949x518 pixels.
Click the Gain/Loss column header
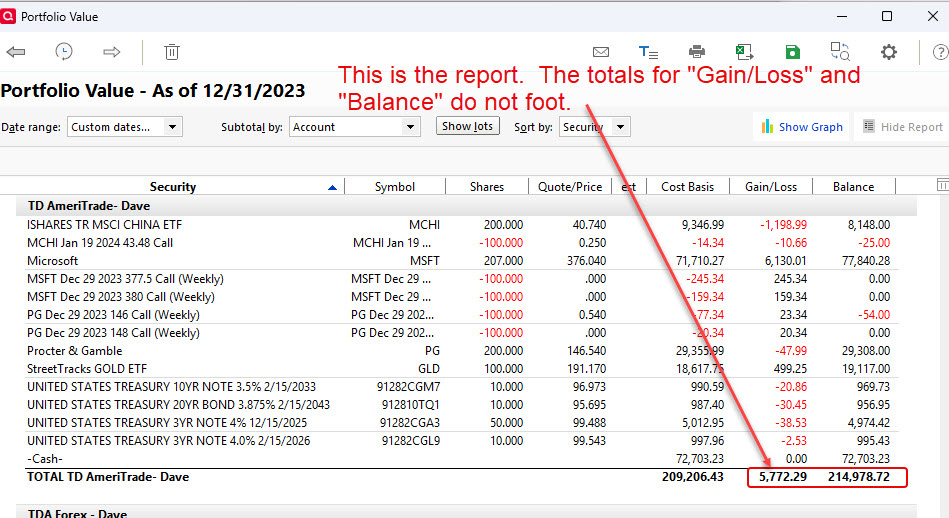[x=770, y=186]
